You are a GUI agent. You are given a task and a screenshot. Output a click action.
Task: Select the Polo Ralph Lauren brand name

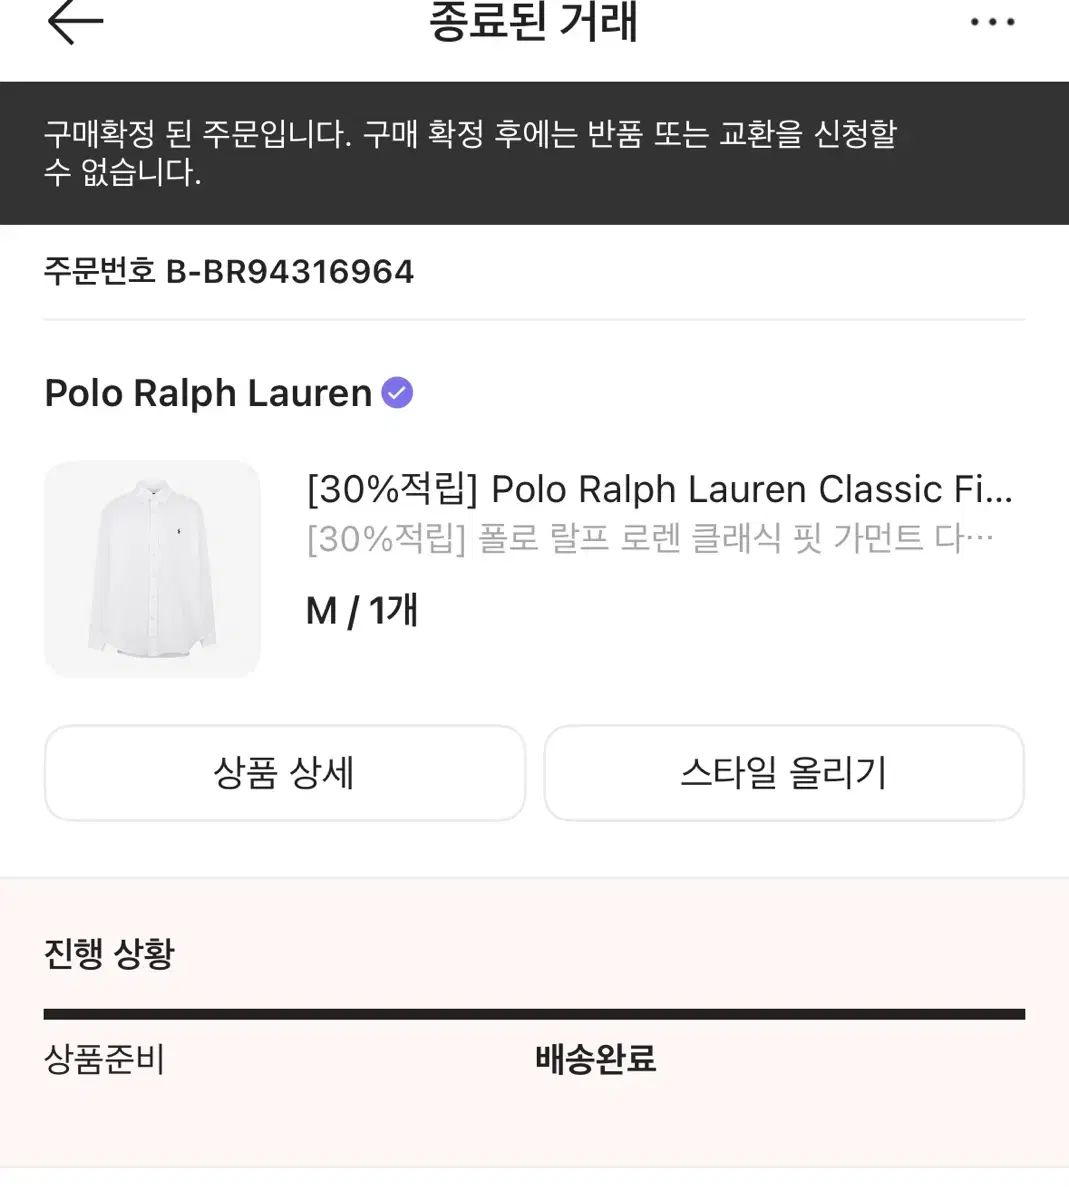coord(208,393)
